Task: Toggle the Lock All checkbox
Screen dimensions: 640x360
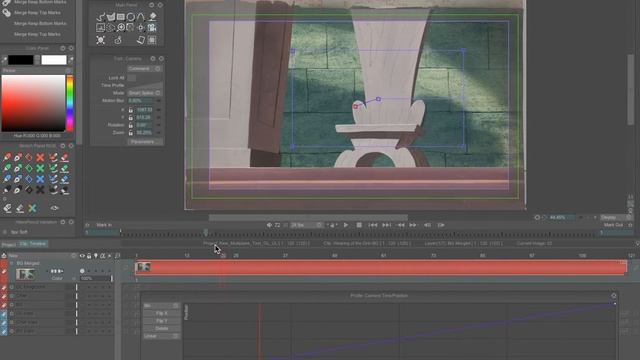Action: pos(131,78)
